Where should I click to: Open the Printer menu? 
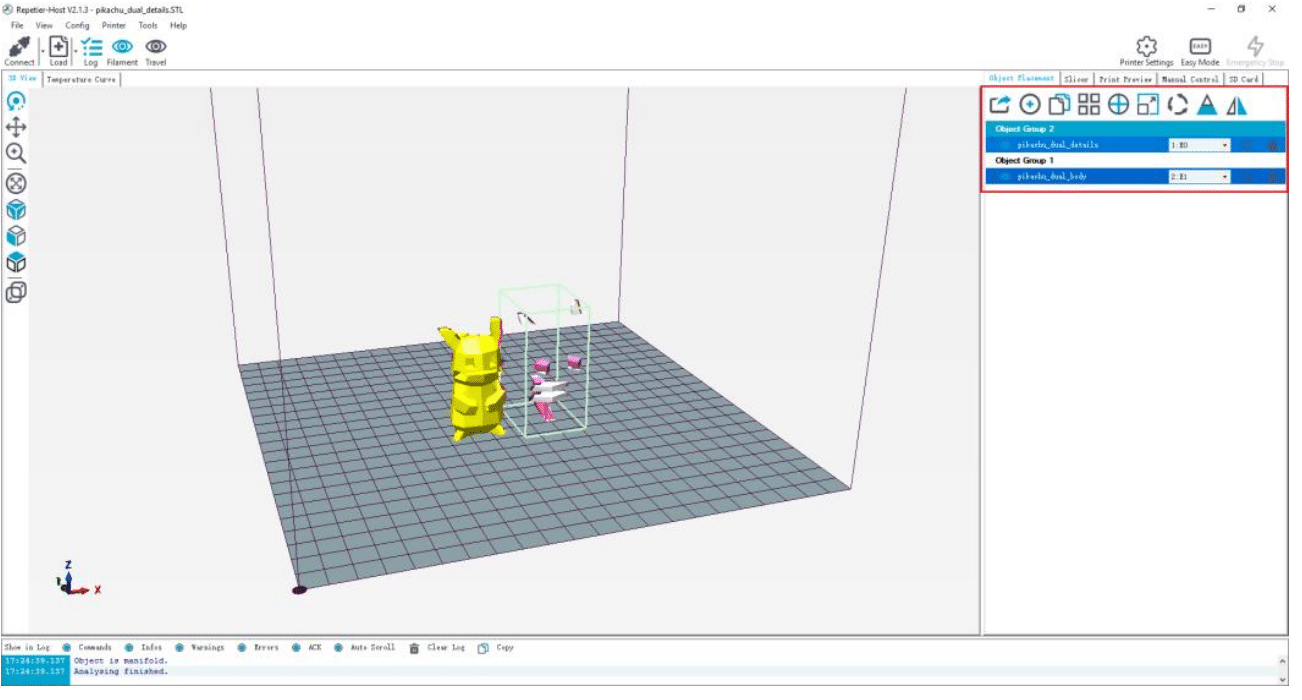[113, 25]
